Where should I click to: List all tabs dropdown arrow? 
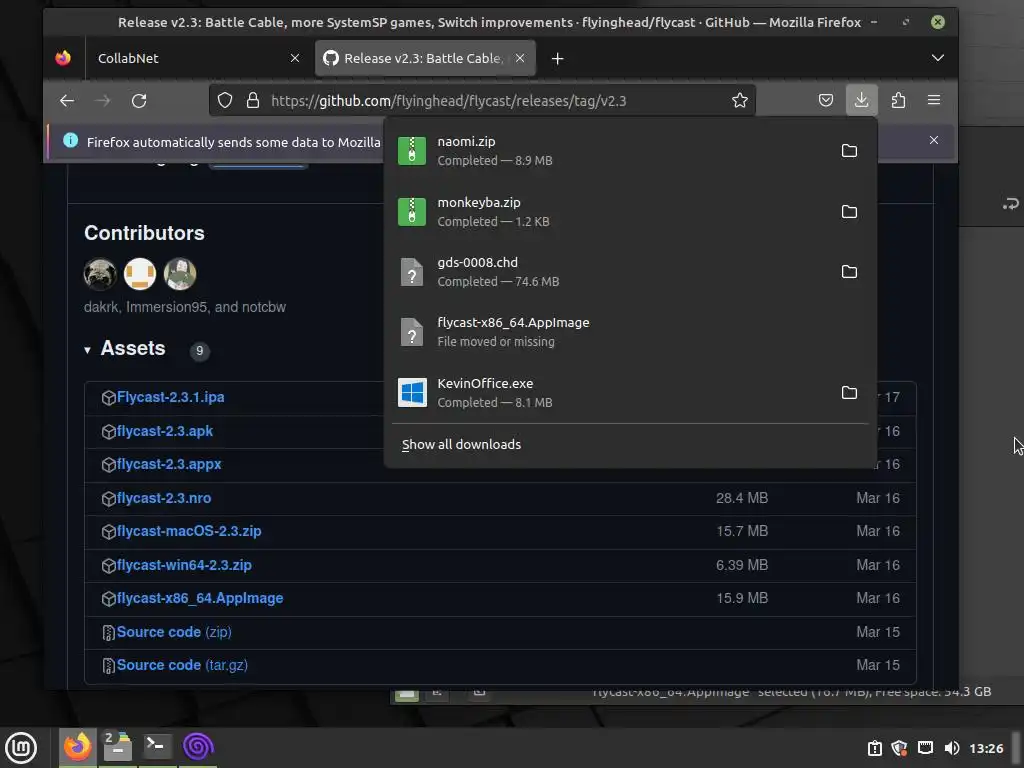937,58
